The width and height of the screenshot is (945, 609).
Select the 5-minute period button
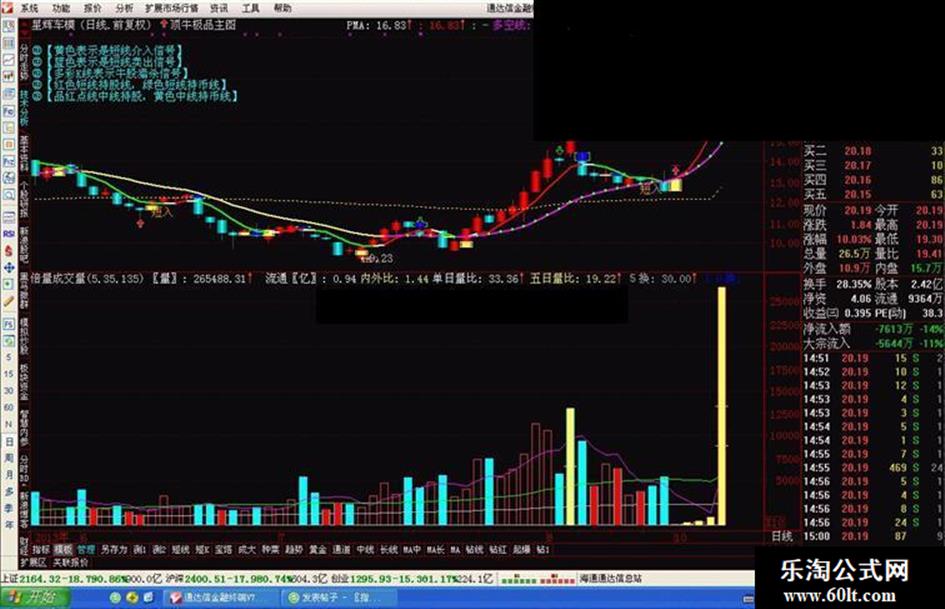[x=8, y=357]
